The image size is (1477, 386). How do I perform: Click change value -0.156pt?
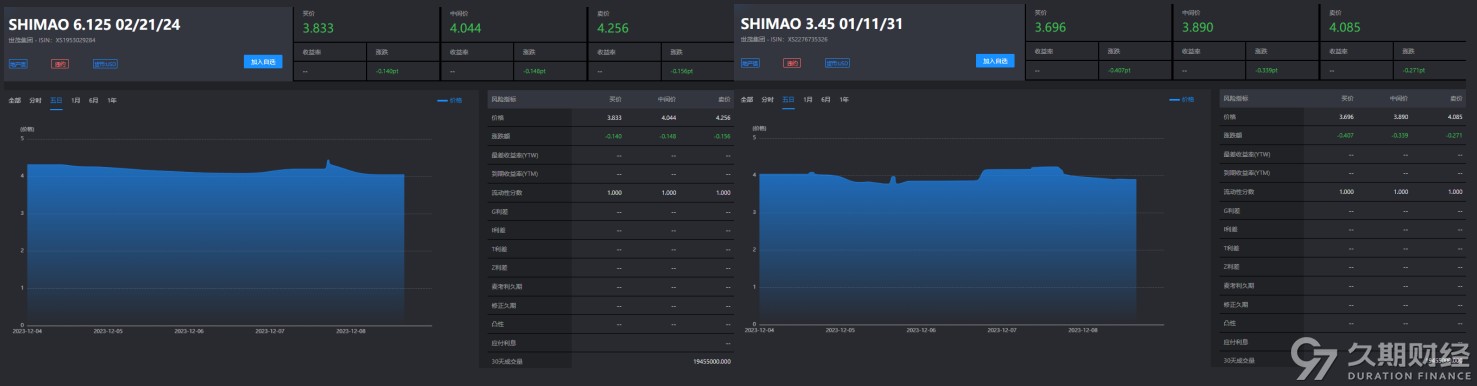coord(682,71)
